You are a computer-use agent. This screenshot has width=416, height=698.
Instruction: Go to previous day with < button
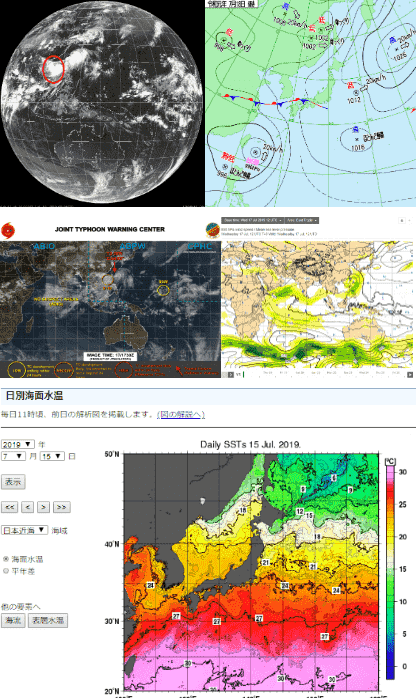click(27, 507)
